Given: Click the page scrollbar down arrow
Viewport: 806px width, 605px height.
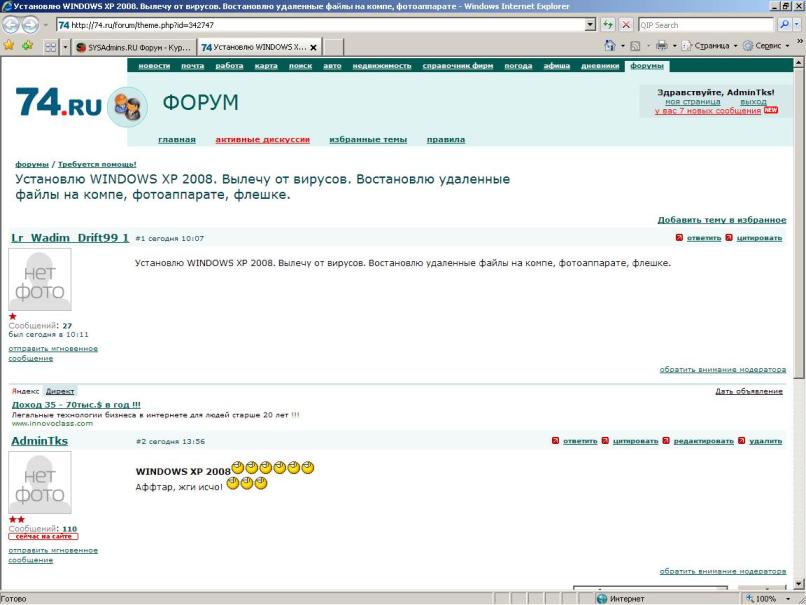Looking at the screenshot, I should tap(798, 584).
